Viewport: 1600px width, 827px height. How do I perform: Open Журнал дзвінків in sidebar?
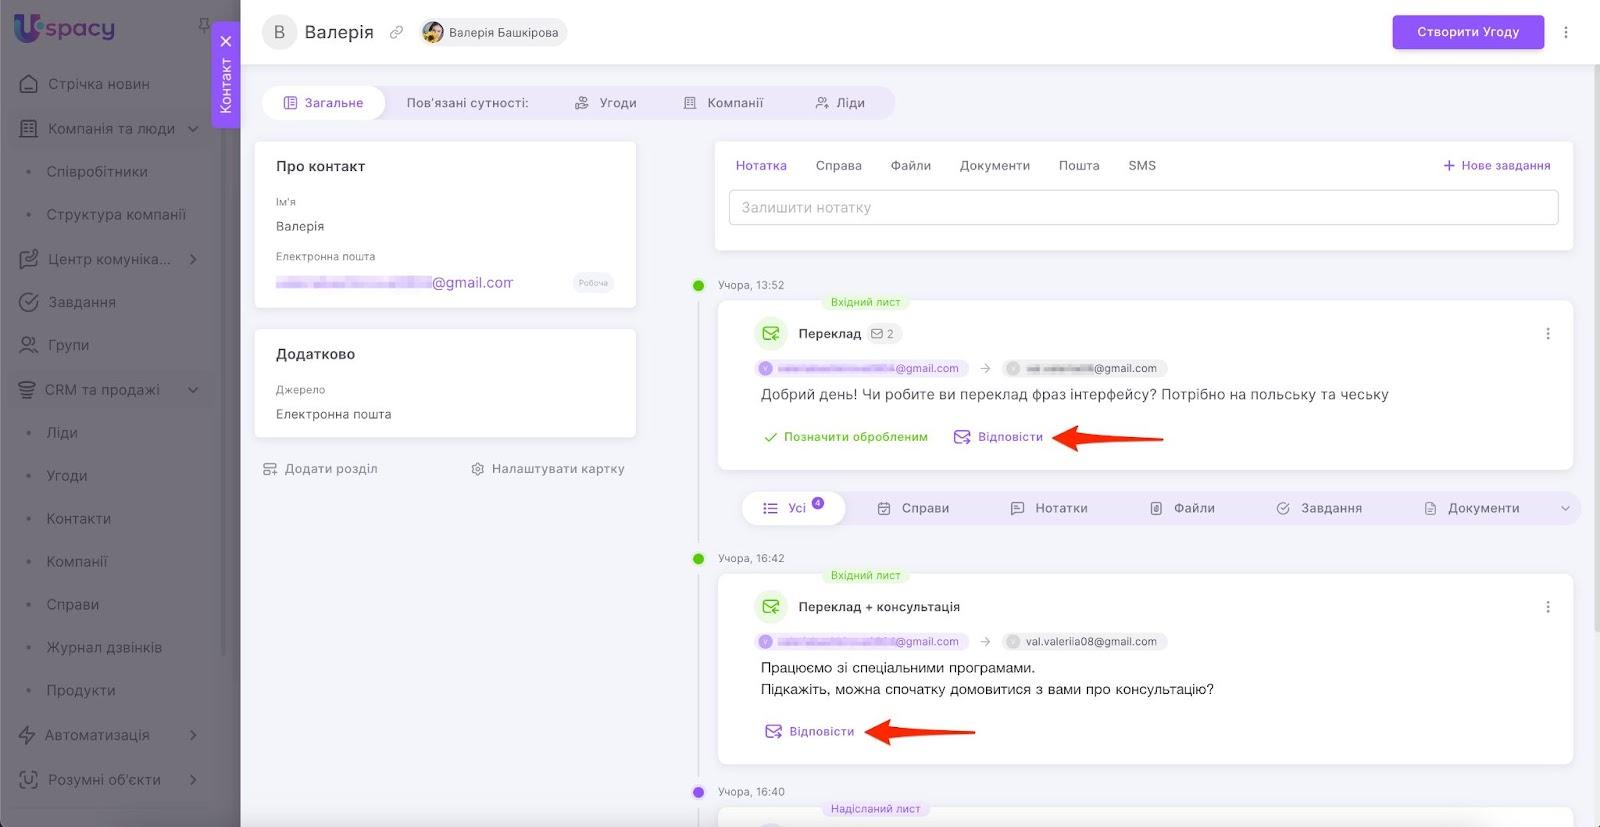click(104, 648)
